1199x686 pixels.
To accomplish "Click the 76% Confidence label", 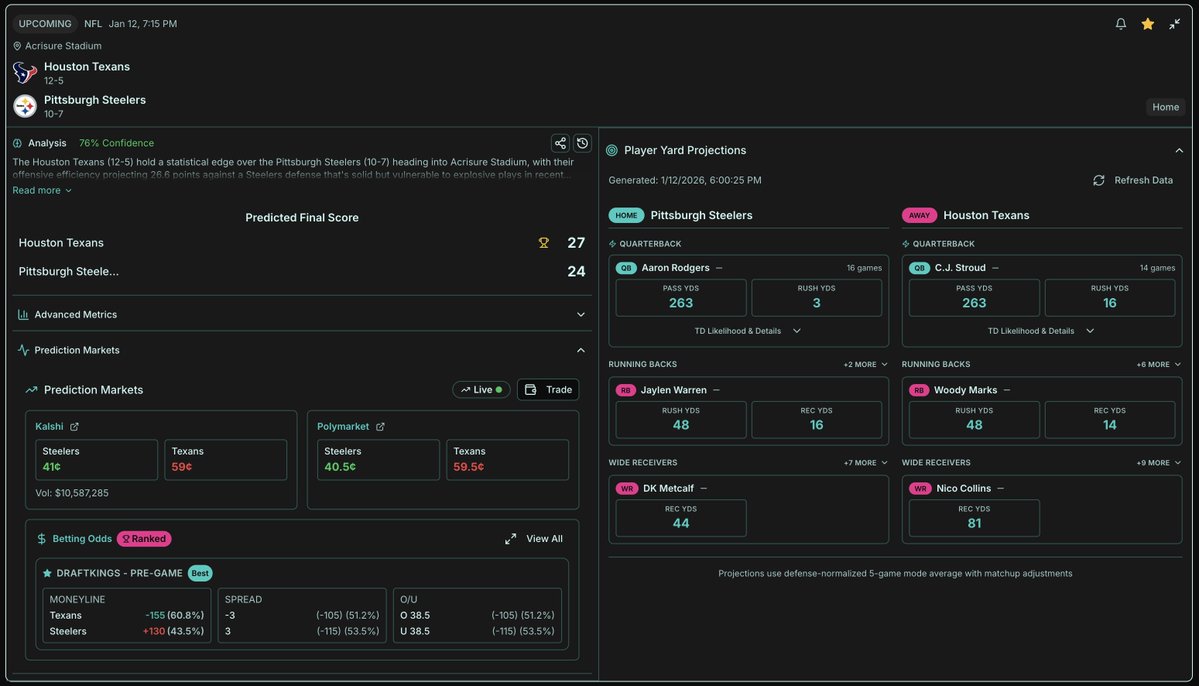I will point(116,143).
